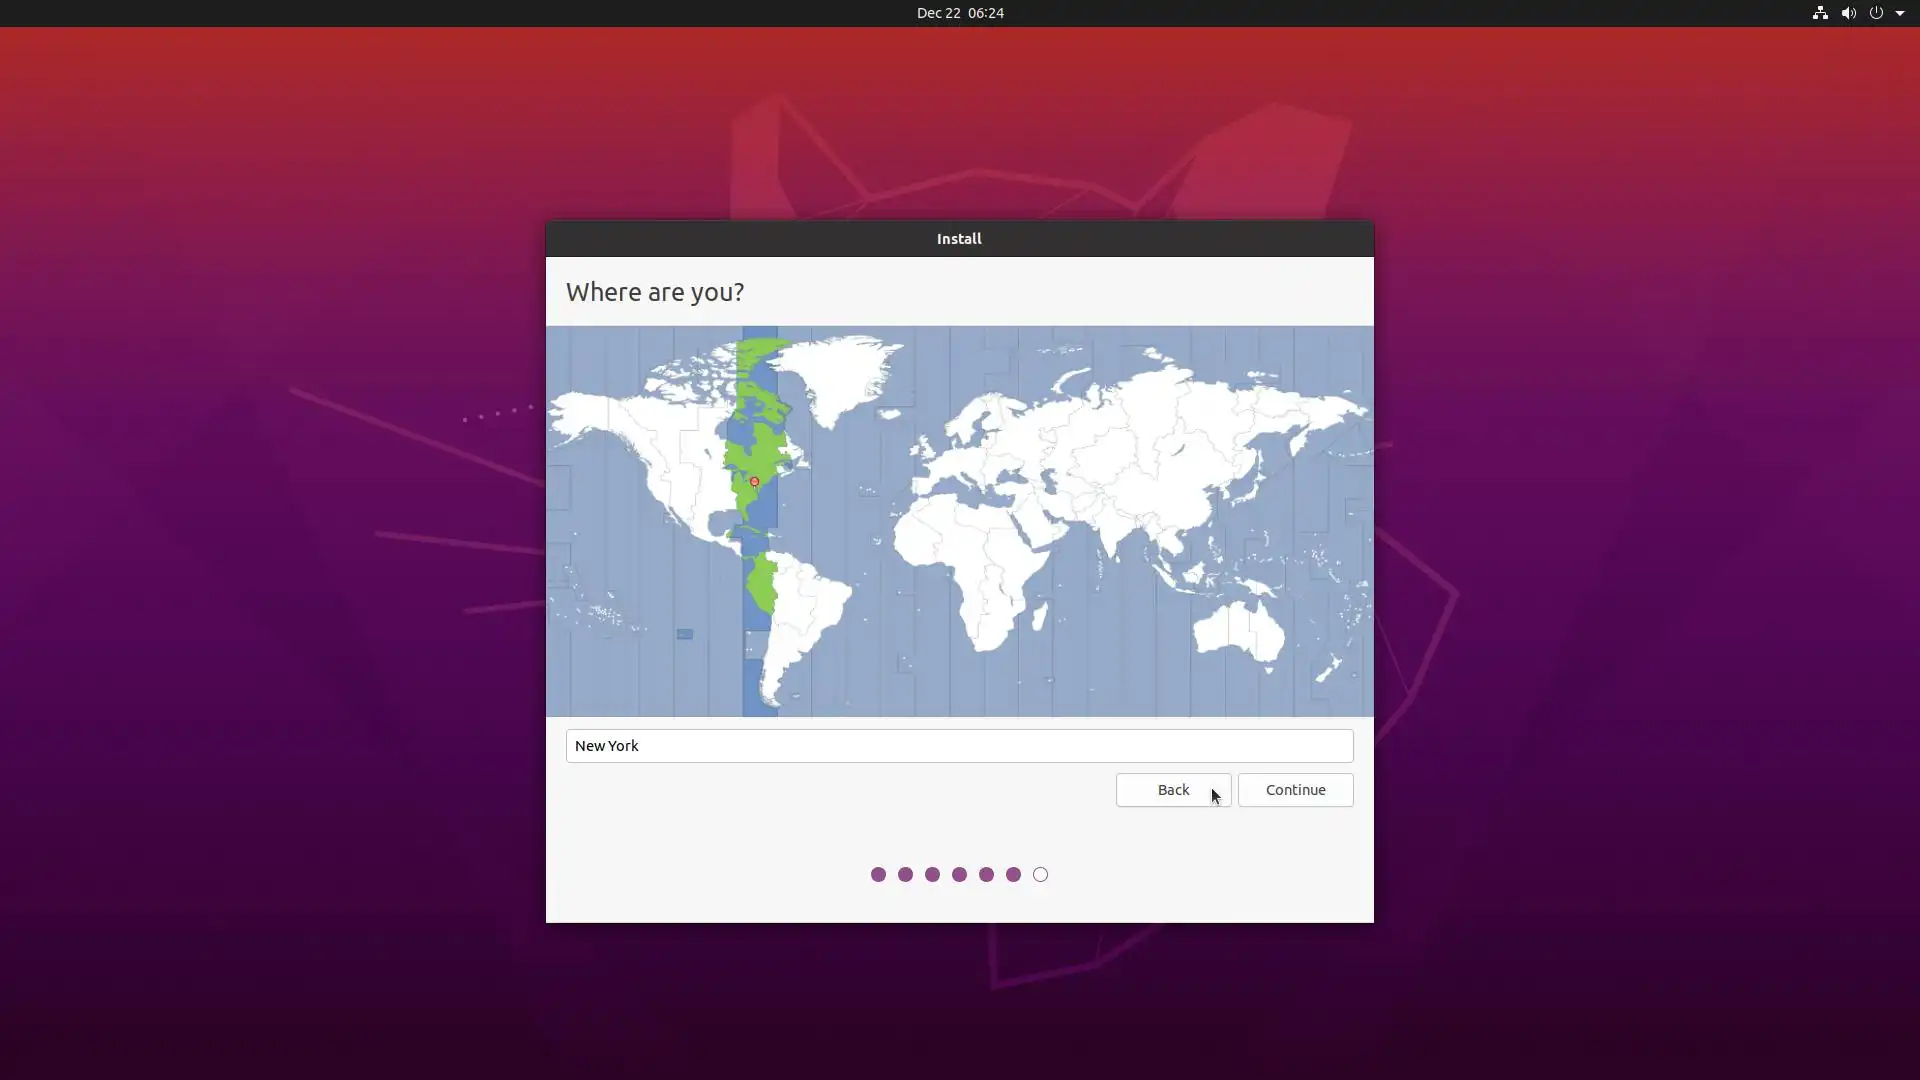Click the last hollow progress dot
1920x1080 pixels.
coord(1040,875)
